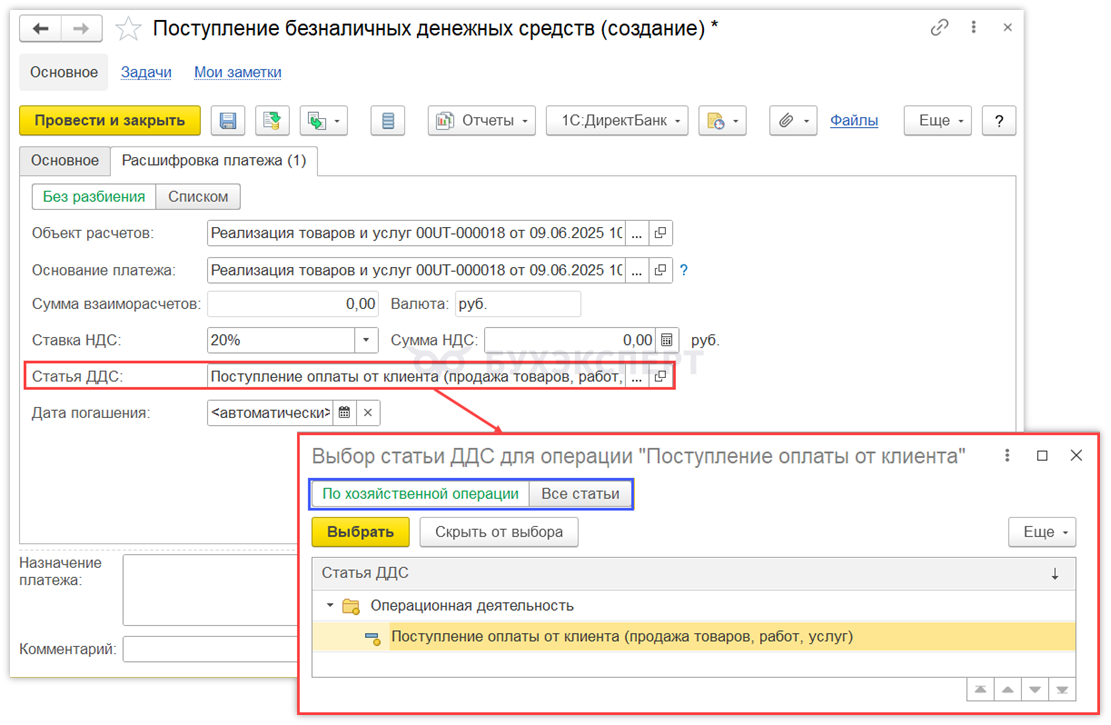Open the Мои заметки section
1111x725 pixels.
237,72
